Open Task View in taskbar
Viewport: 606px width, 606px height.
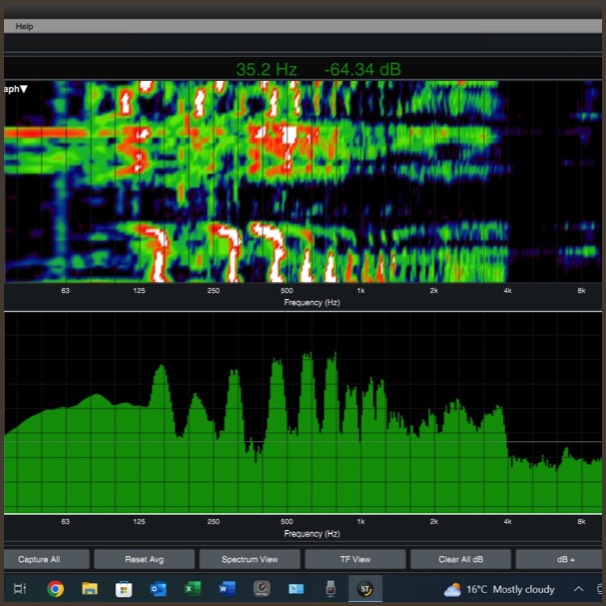20,589
